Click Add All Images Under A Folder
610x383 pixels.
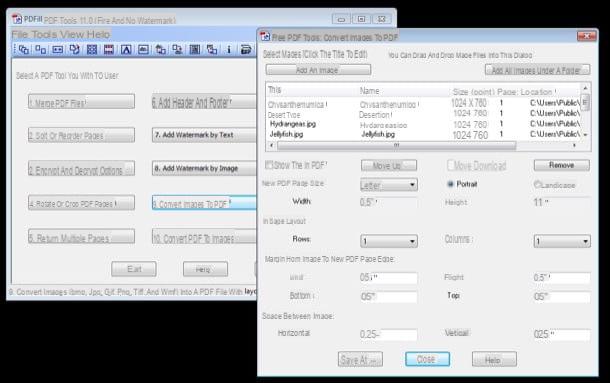tap(537, 70)
